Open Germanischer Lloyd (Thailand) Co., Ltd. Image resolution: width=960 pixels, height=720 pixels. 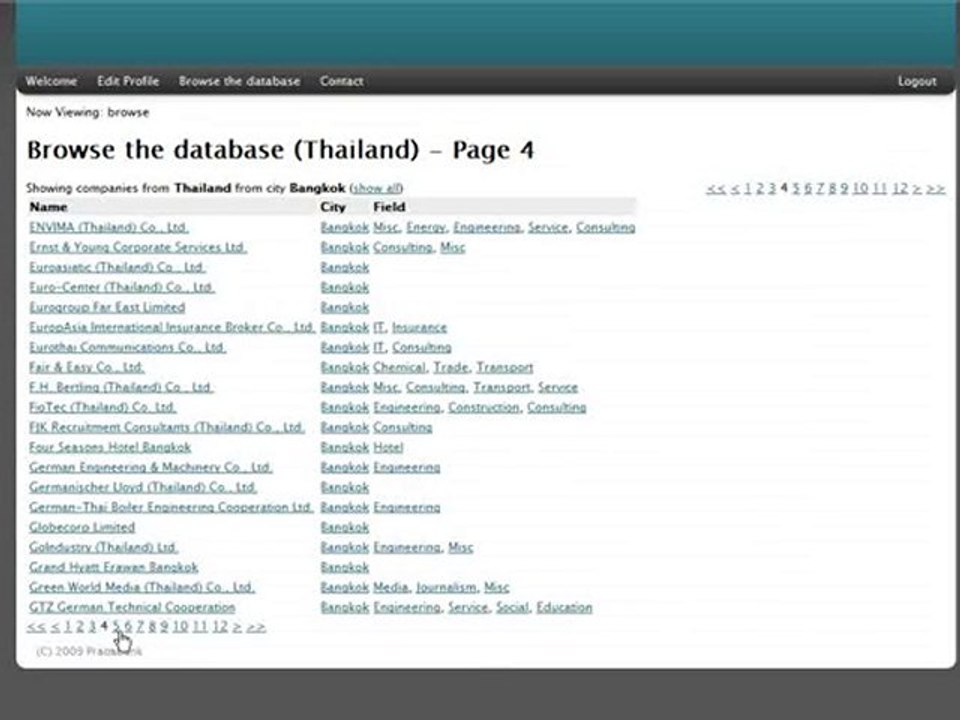[x=143, y=487]
